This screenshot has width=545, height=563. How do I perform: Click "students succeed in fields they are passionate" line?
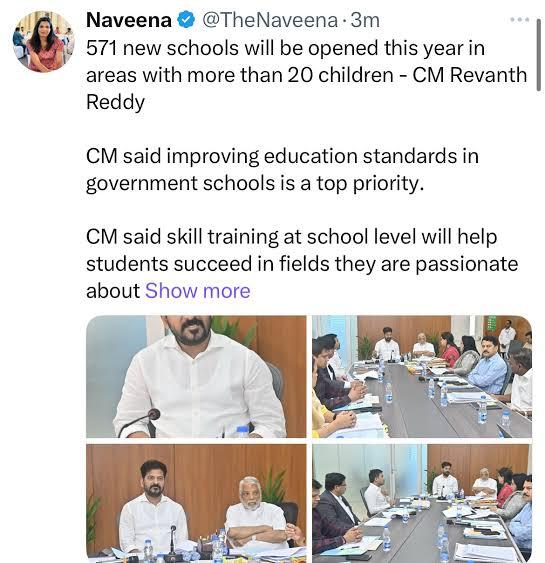coord(302,264)
